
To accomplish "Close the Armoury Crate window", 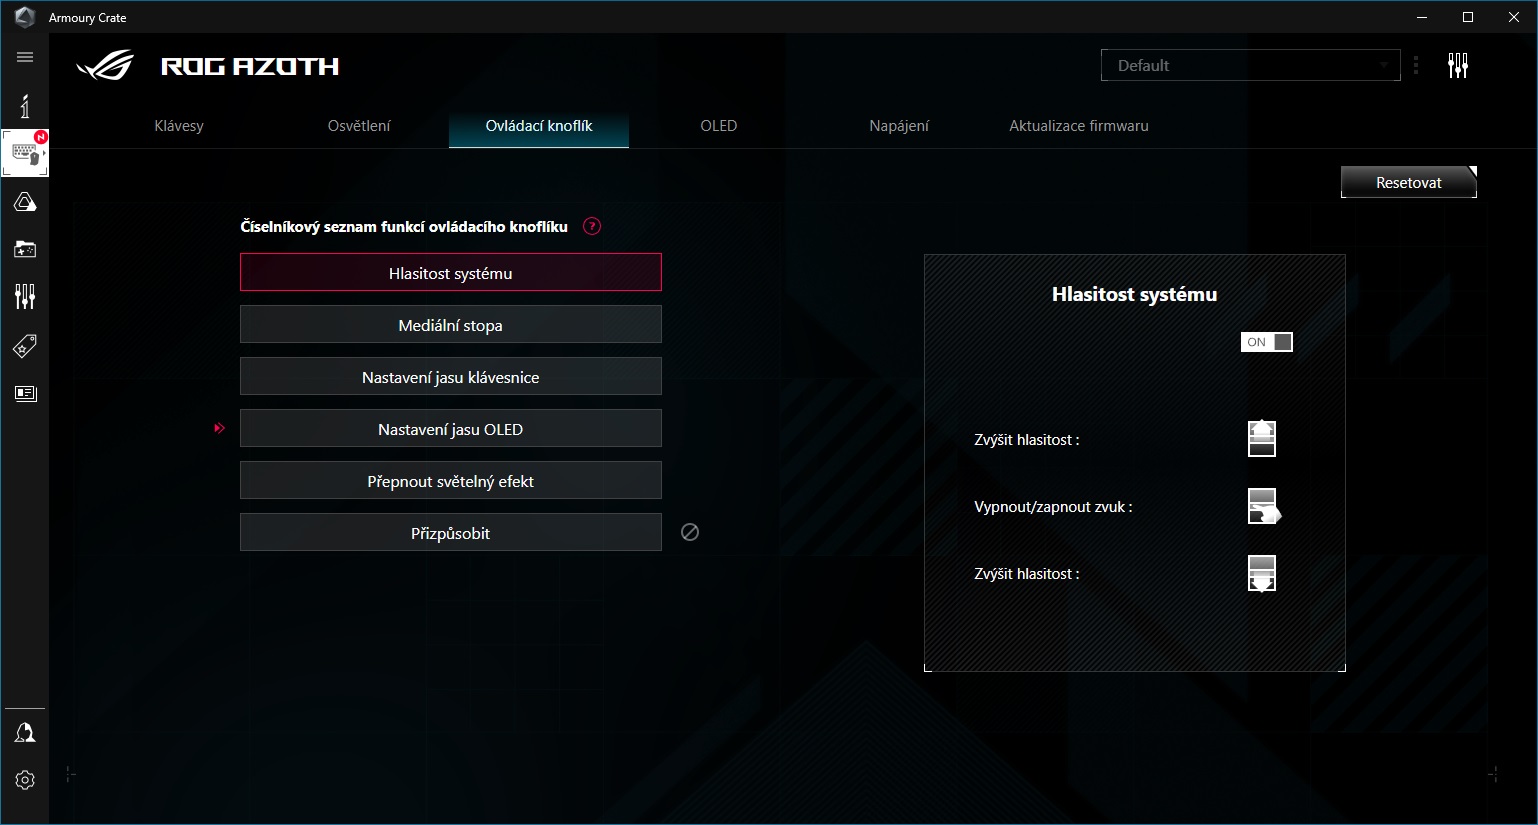I will pyautogui.click(x=1514, y=17).
